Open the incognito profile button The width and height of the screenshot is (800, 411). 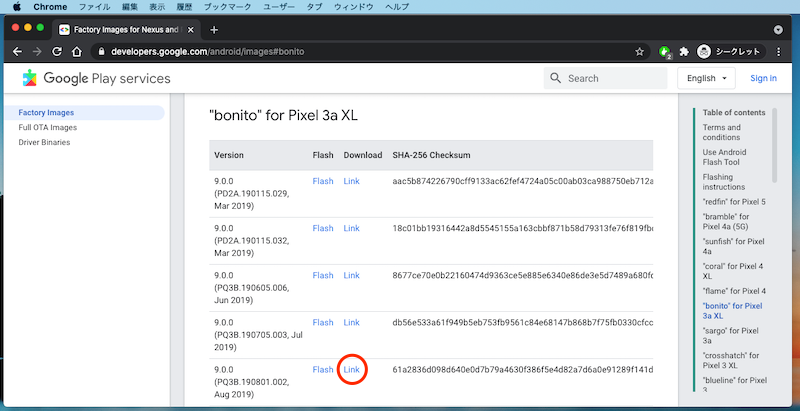(x=728, y=51)
